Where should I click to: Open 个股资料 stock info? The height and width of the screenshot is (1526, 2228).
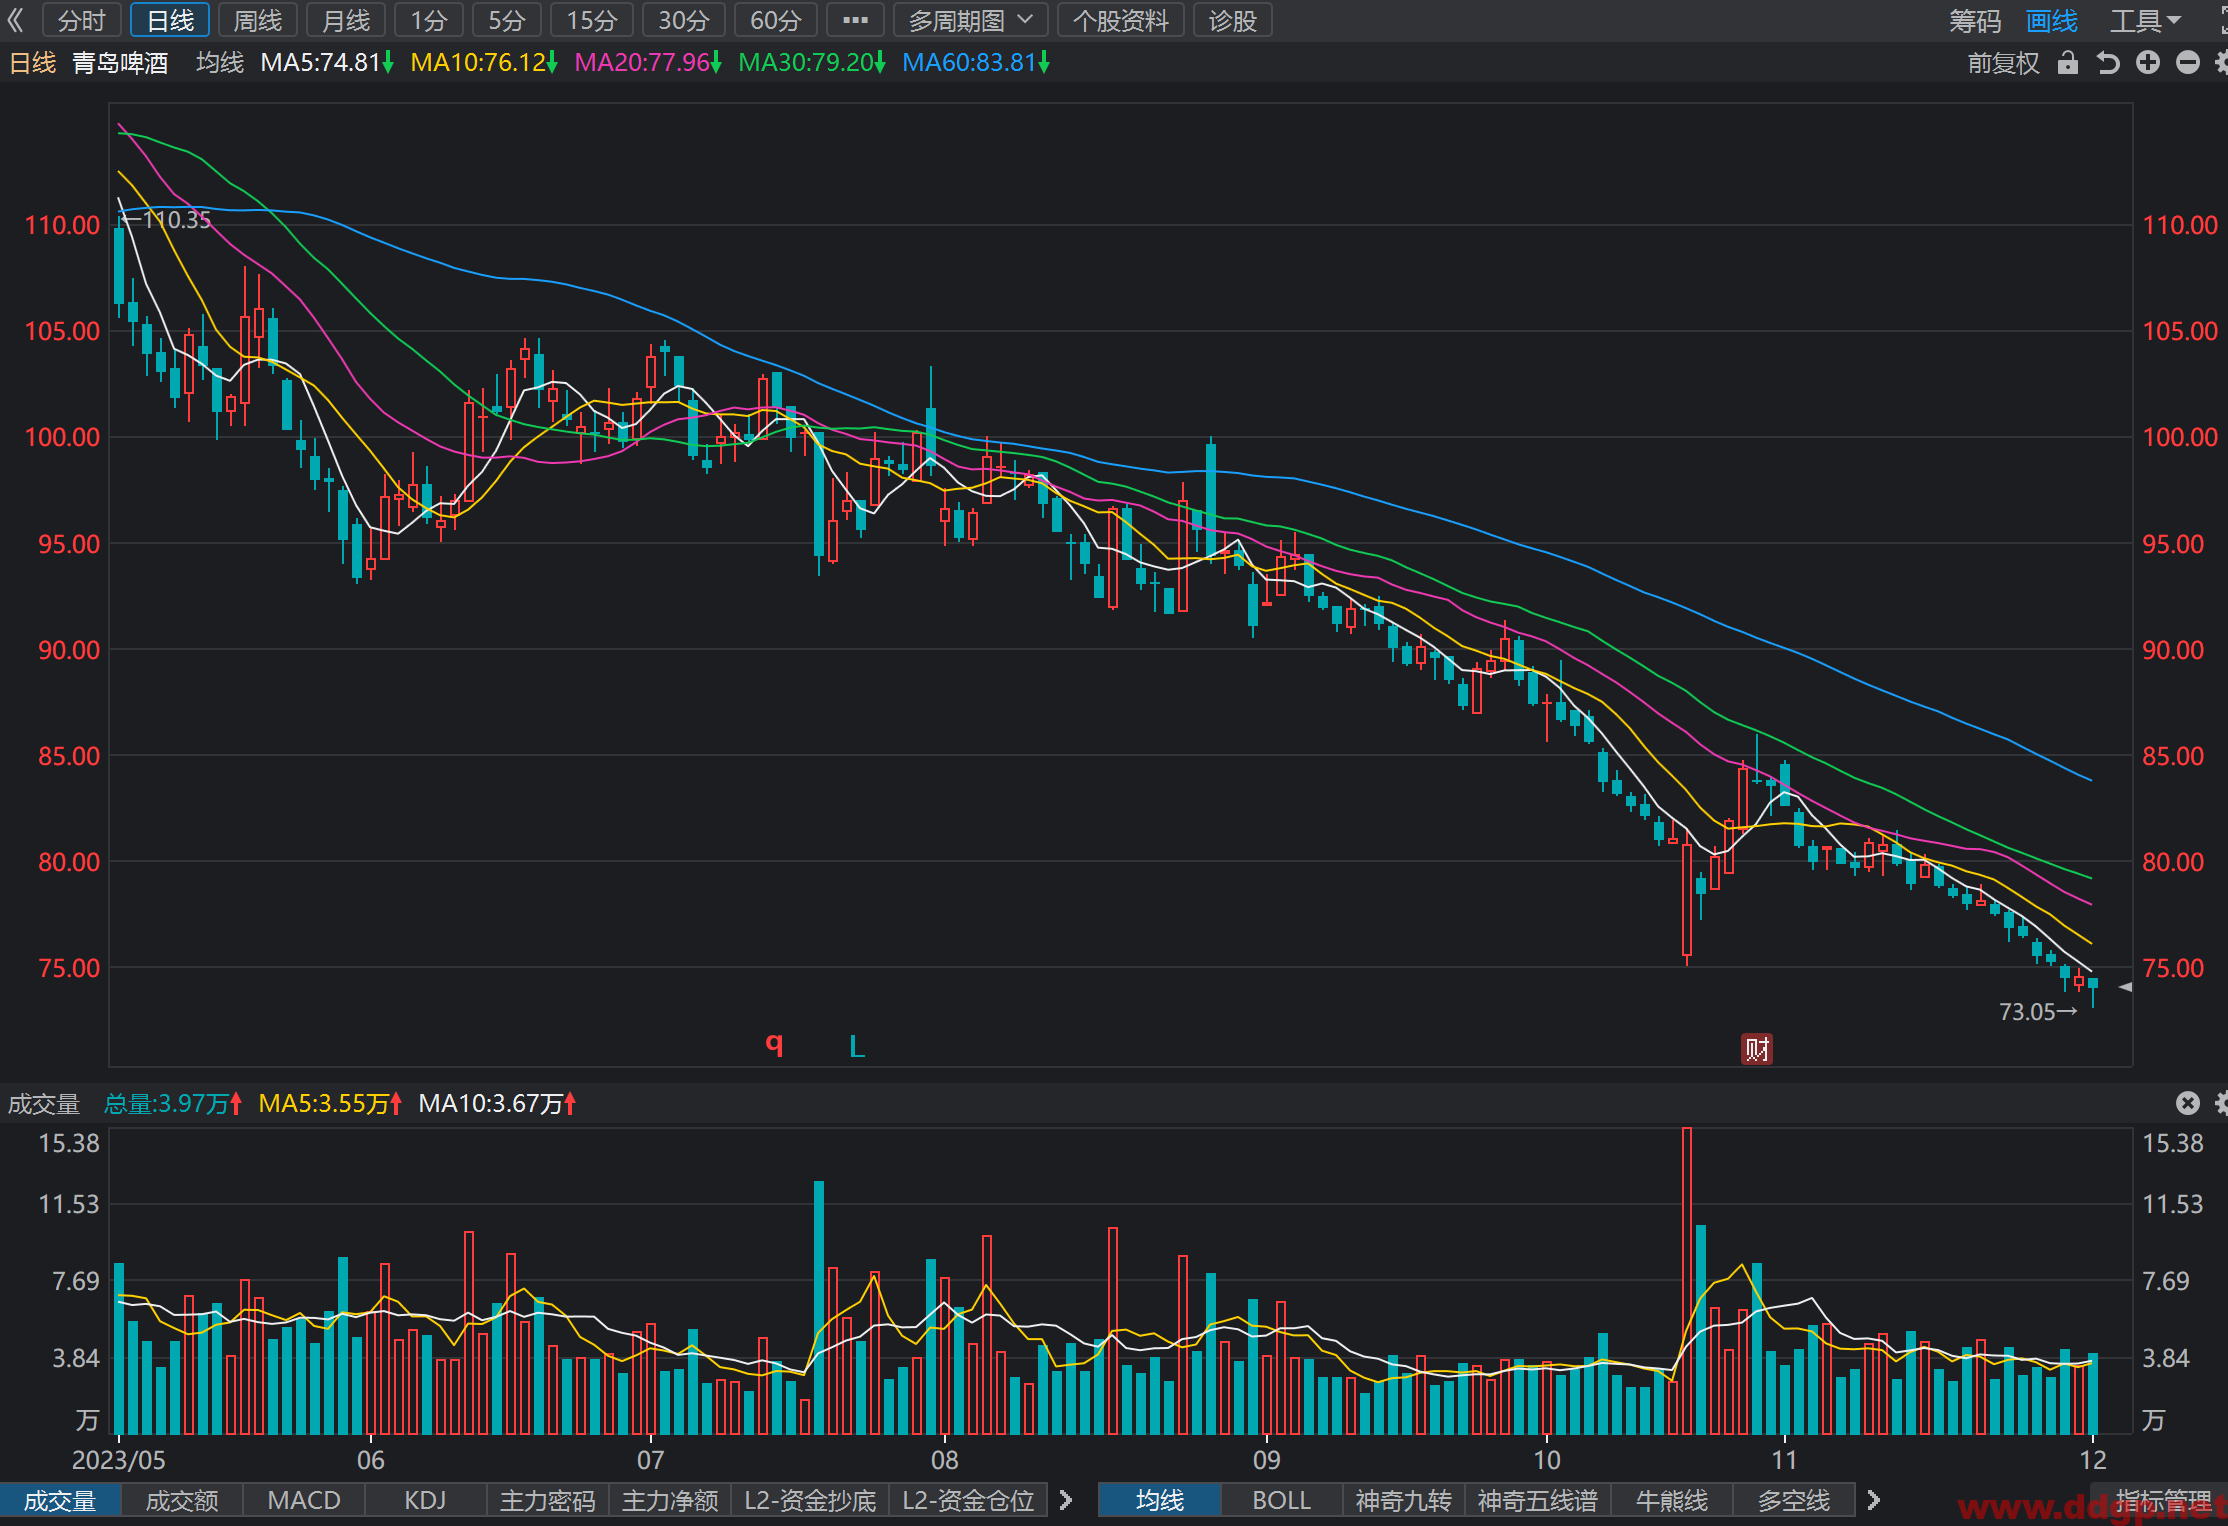pos(1121,20)
